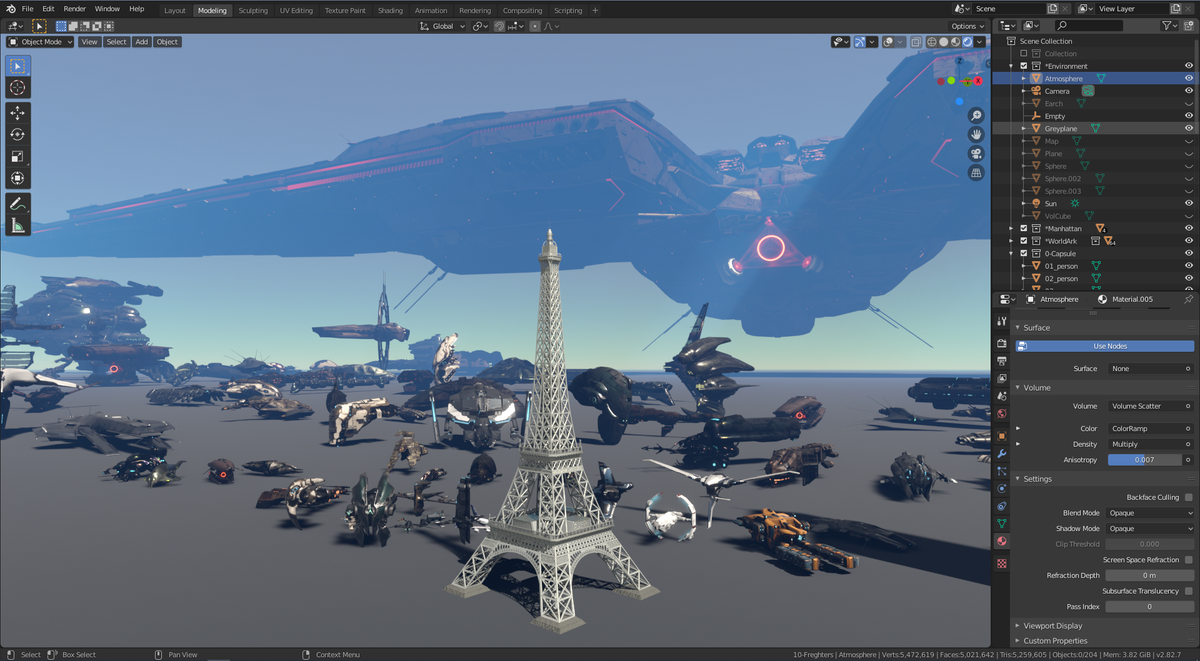Hide the Camera object in the outliner

coord(1189,91)
